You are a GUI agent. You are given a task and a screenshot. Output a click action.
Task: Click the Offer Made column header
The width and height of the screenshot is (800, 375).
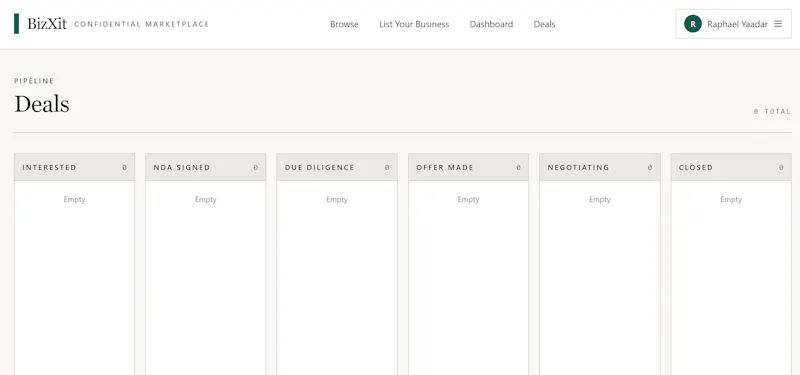coord(468,167)
